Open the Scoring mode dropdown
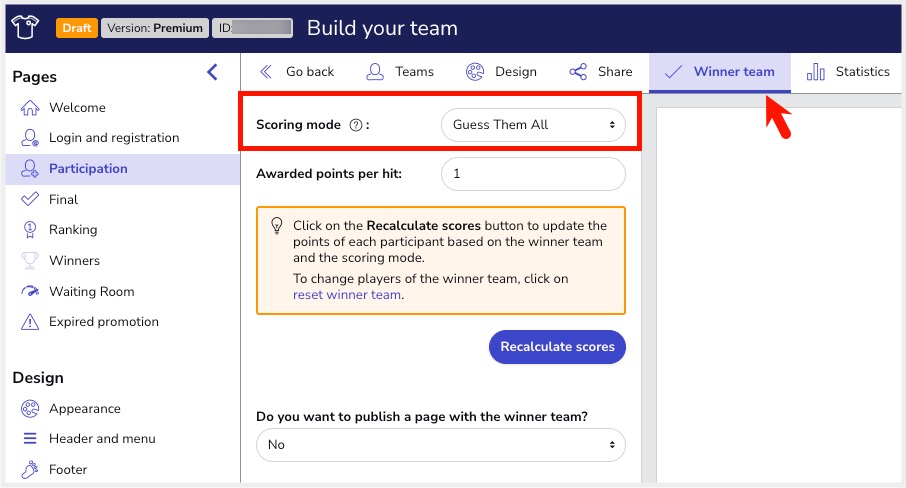This screenshot has height=488, width=906. [533, 125]
